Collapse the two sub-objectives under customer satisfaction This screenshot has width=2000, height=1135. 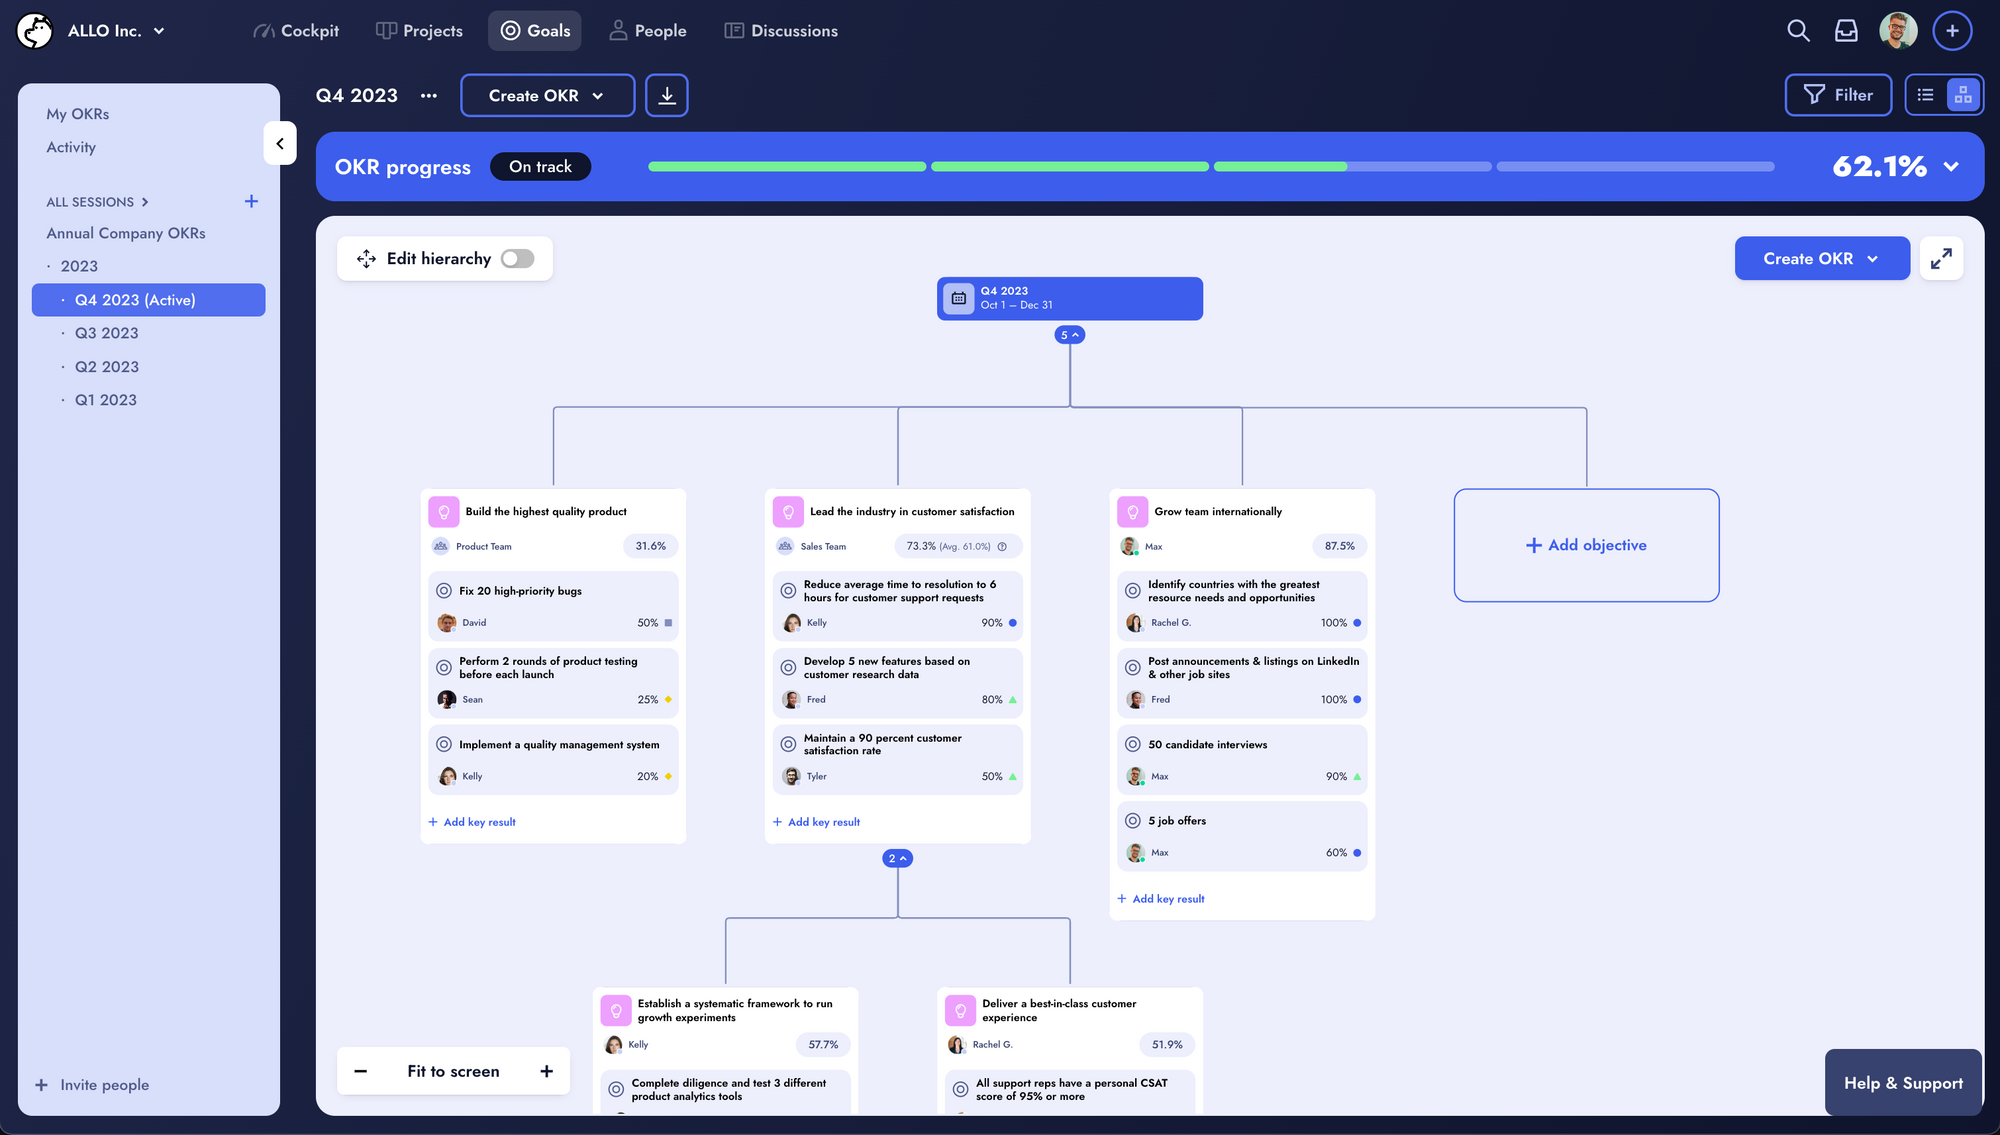pyautogui.click(x=897, y=859)
